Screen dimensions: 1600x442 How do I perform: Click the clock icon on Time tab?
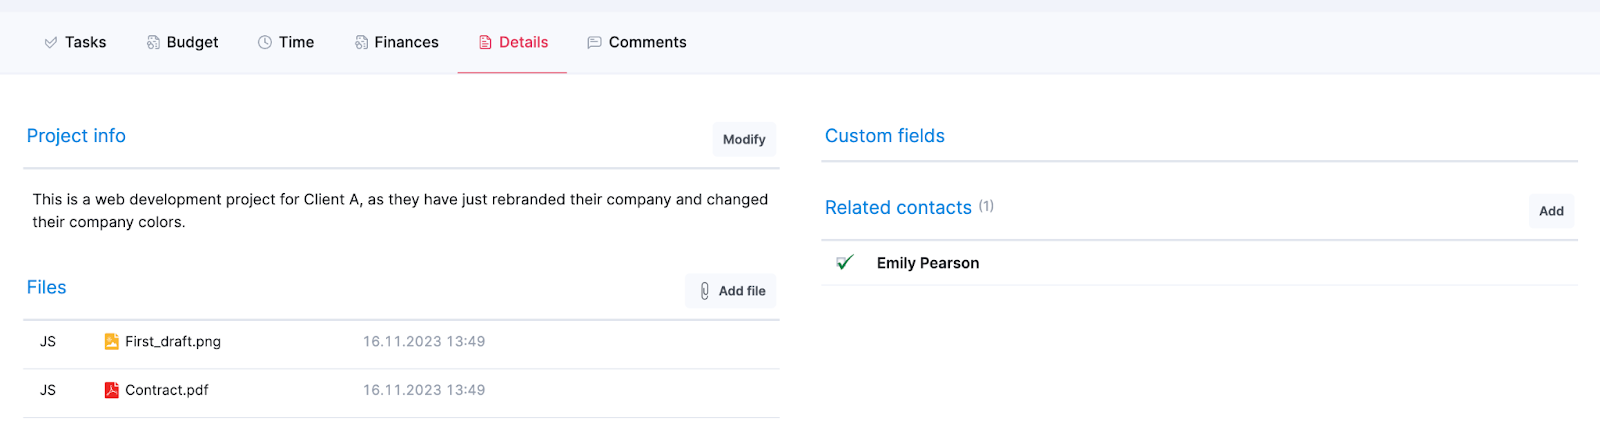pos(265,42)
